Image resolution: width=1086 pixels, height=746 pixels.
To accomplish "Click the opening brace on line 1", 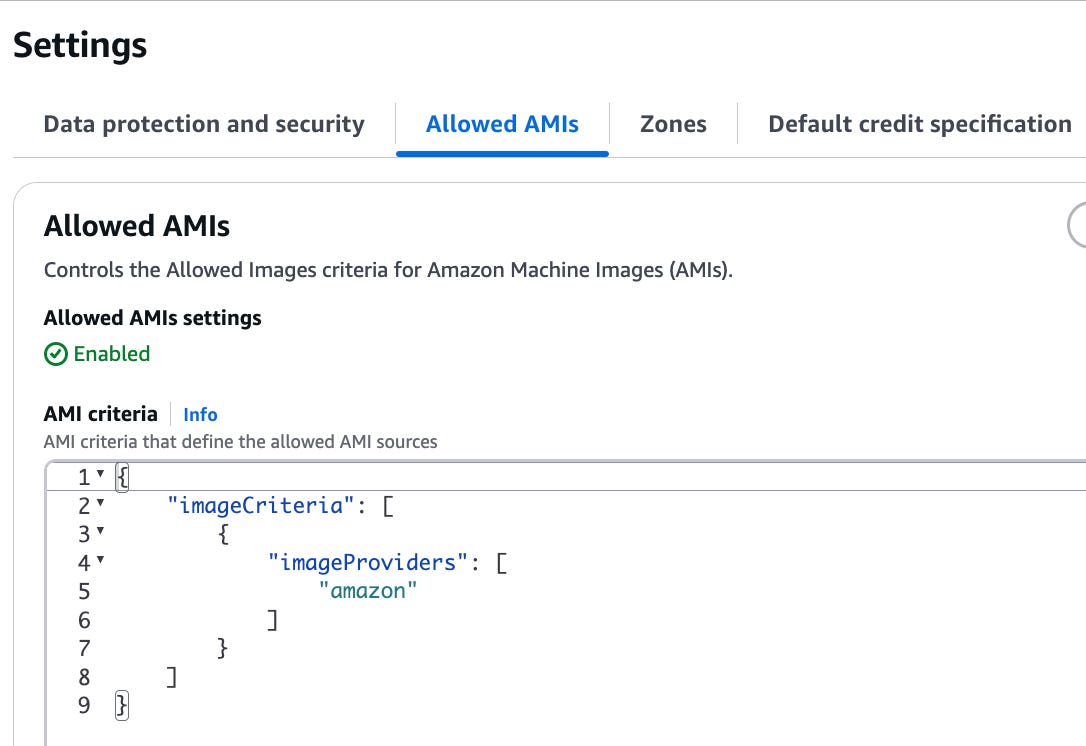I will coord(122,477).
